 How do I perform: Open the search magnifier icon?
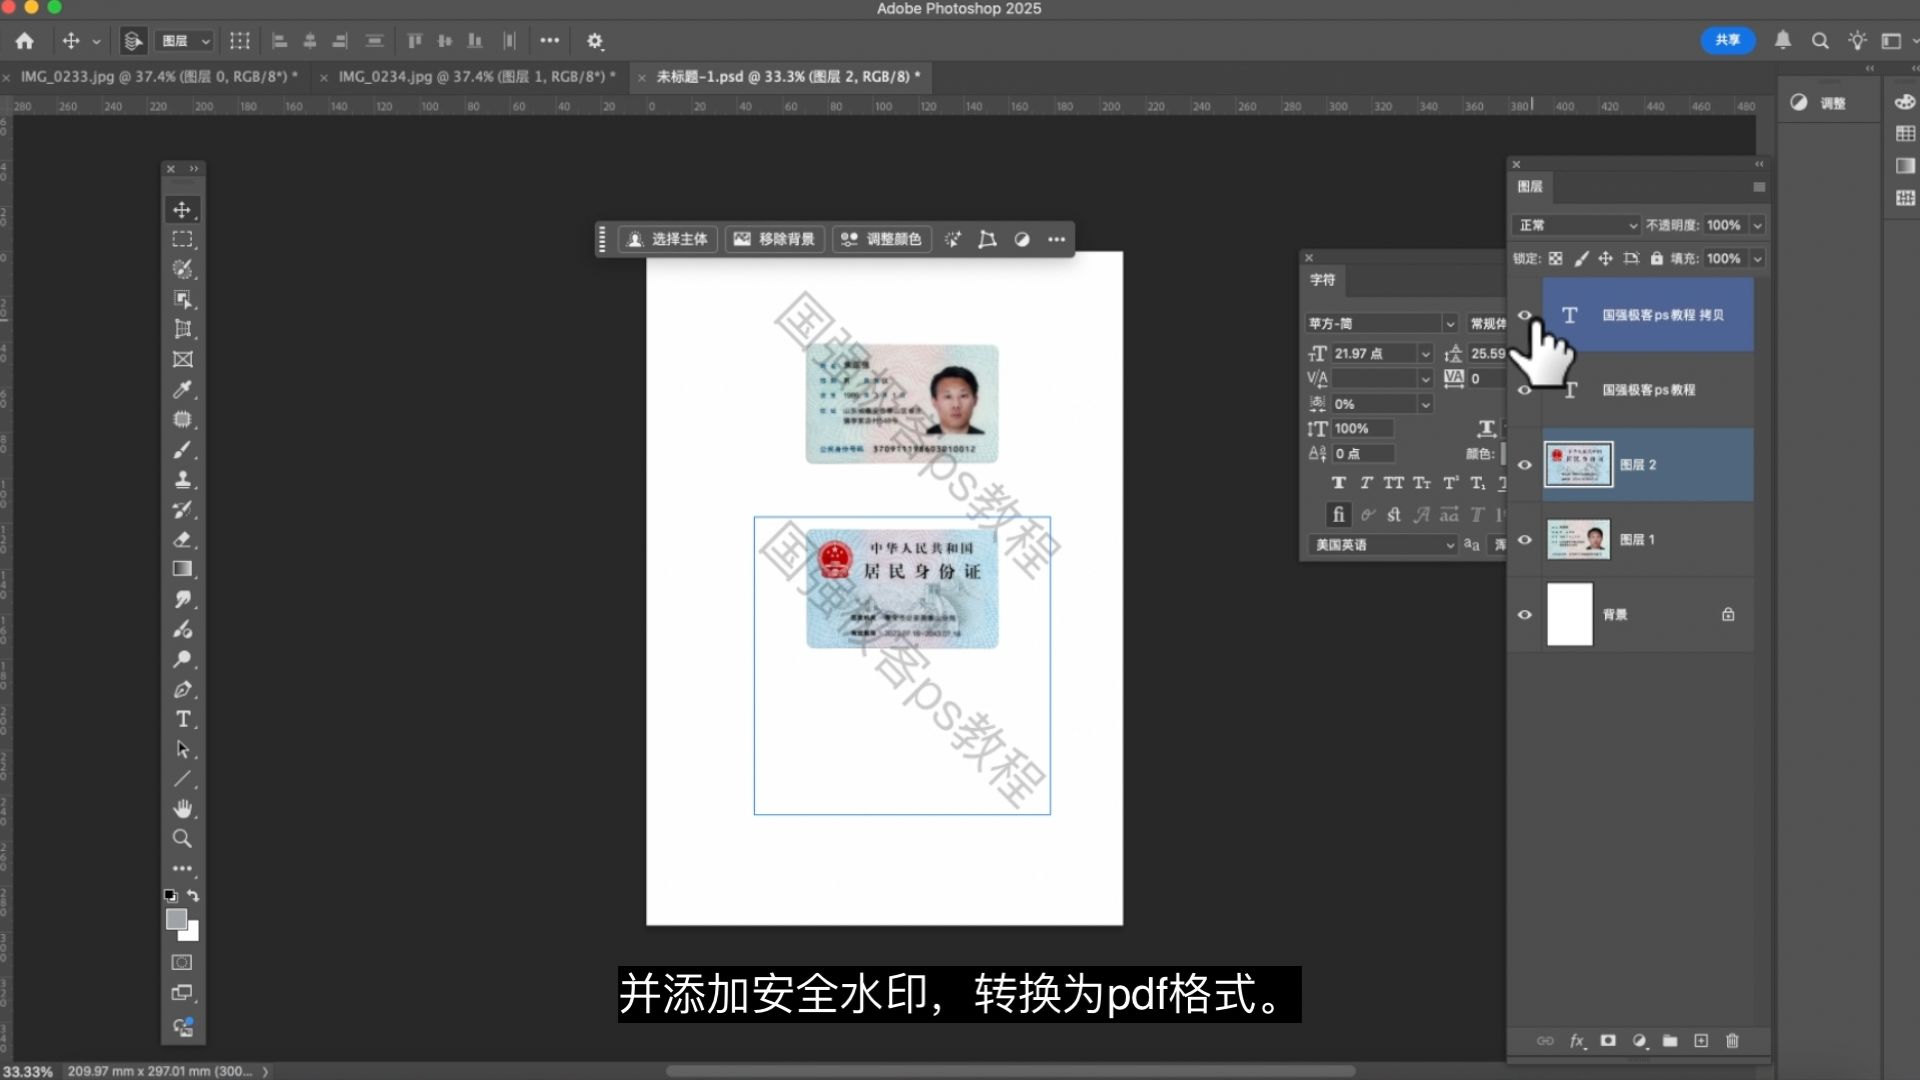[1820, 41]
